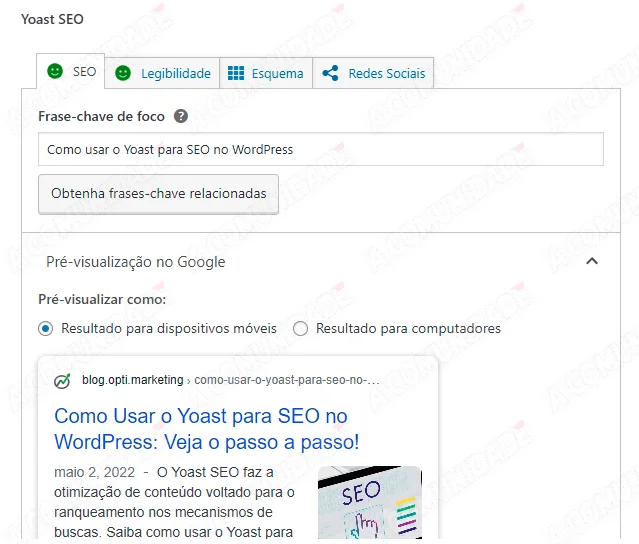Click the focus keyphrase input field
The height and width of the screenshot is (544, 639).
321,149
